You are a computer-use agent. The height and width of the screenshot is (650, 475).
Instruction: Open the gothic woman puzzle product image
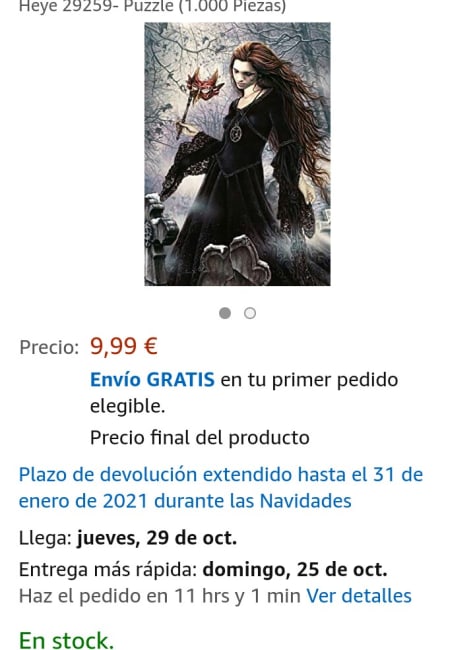point(237,154)
